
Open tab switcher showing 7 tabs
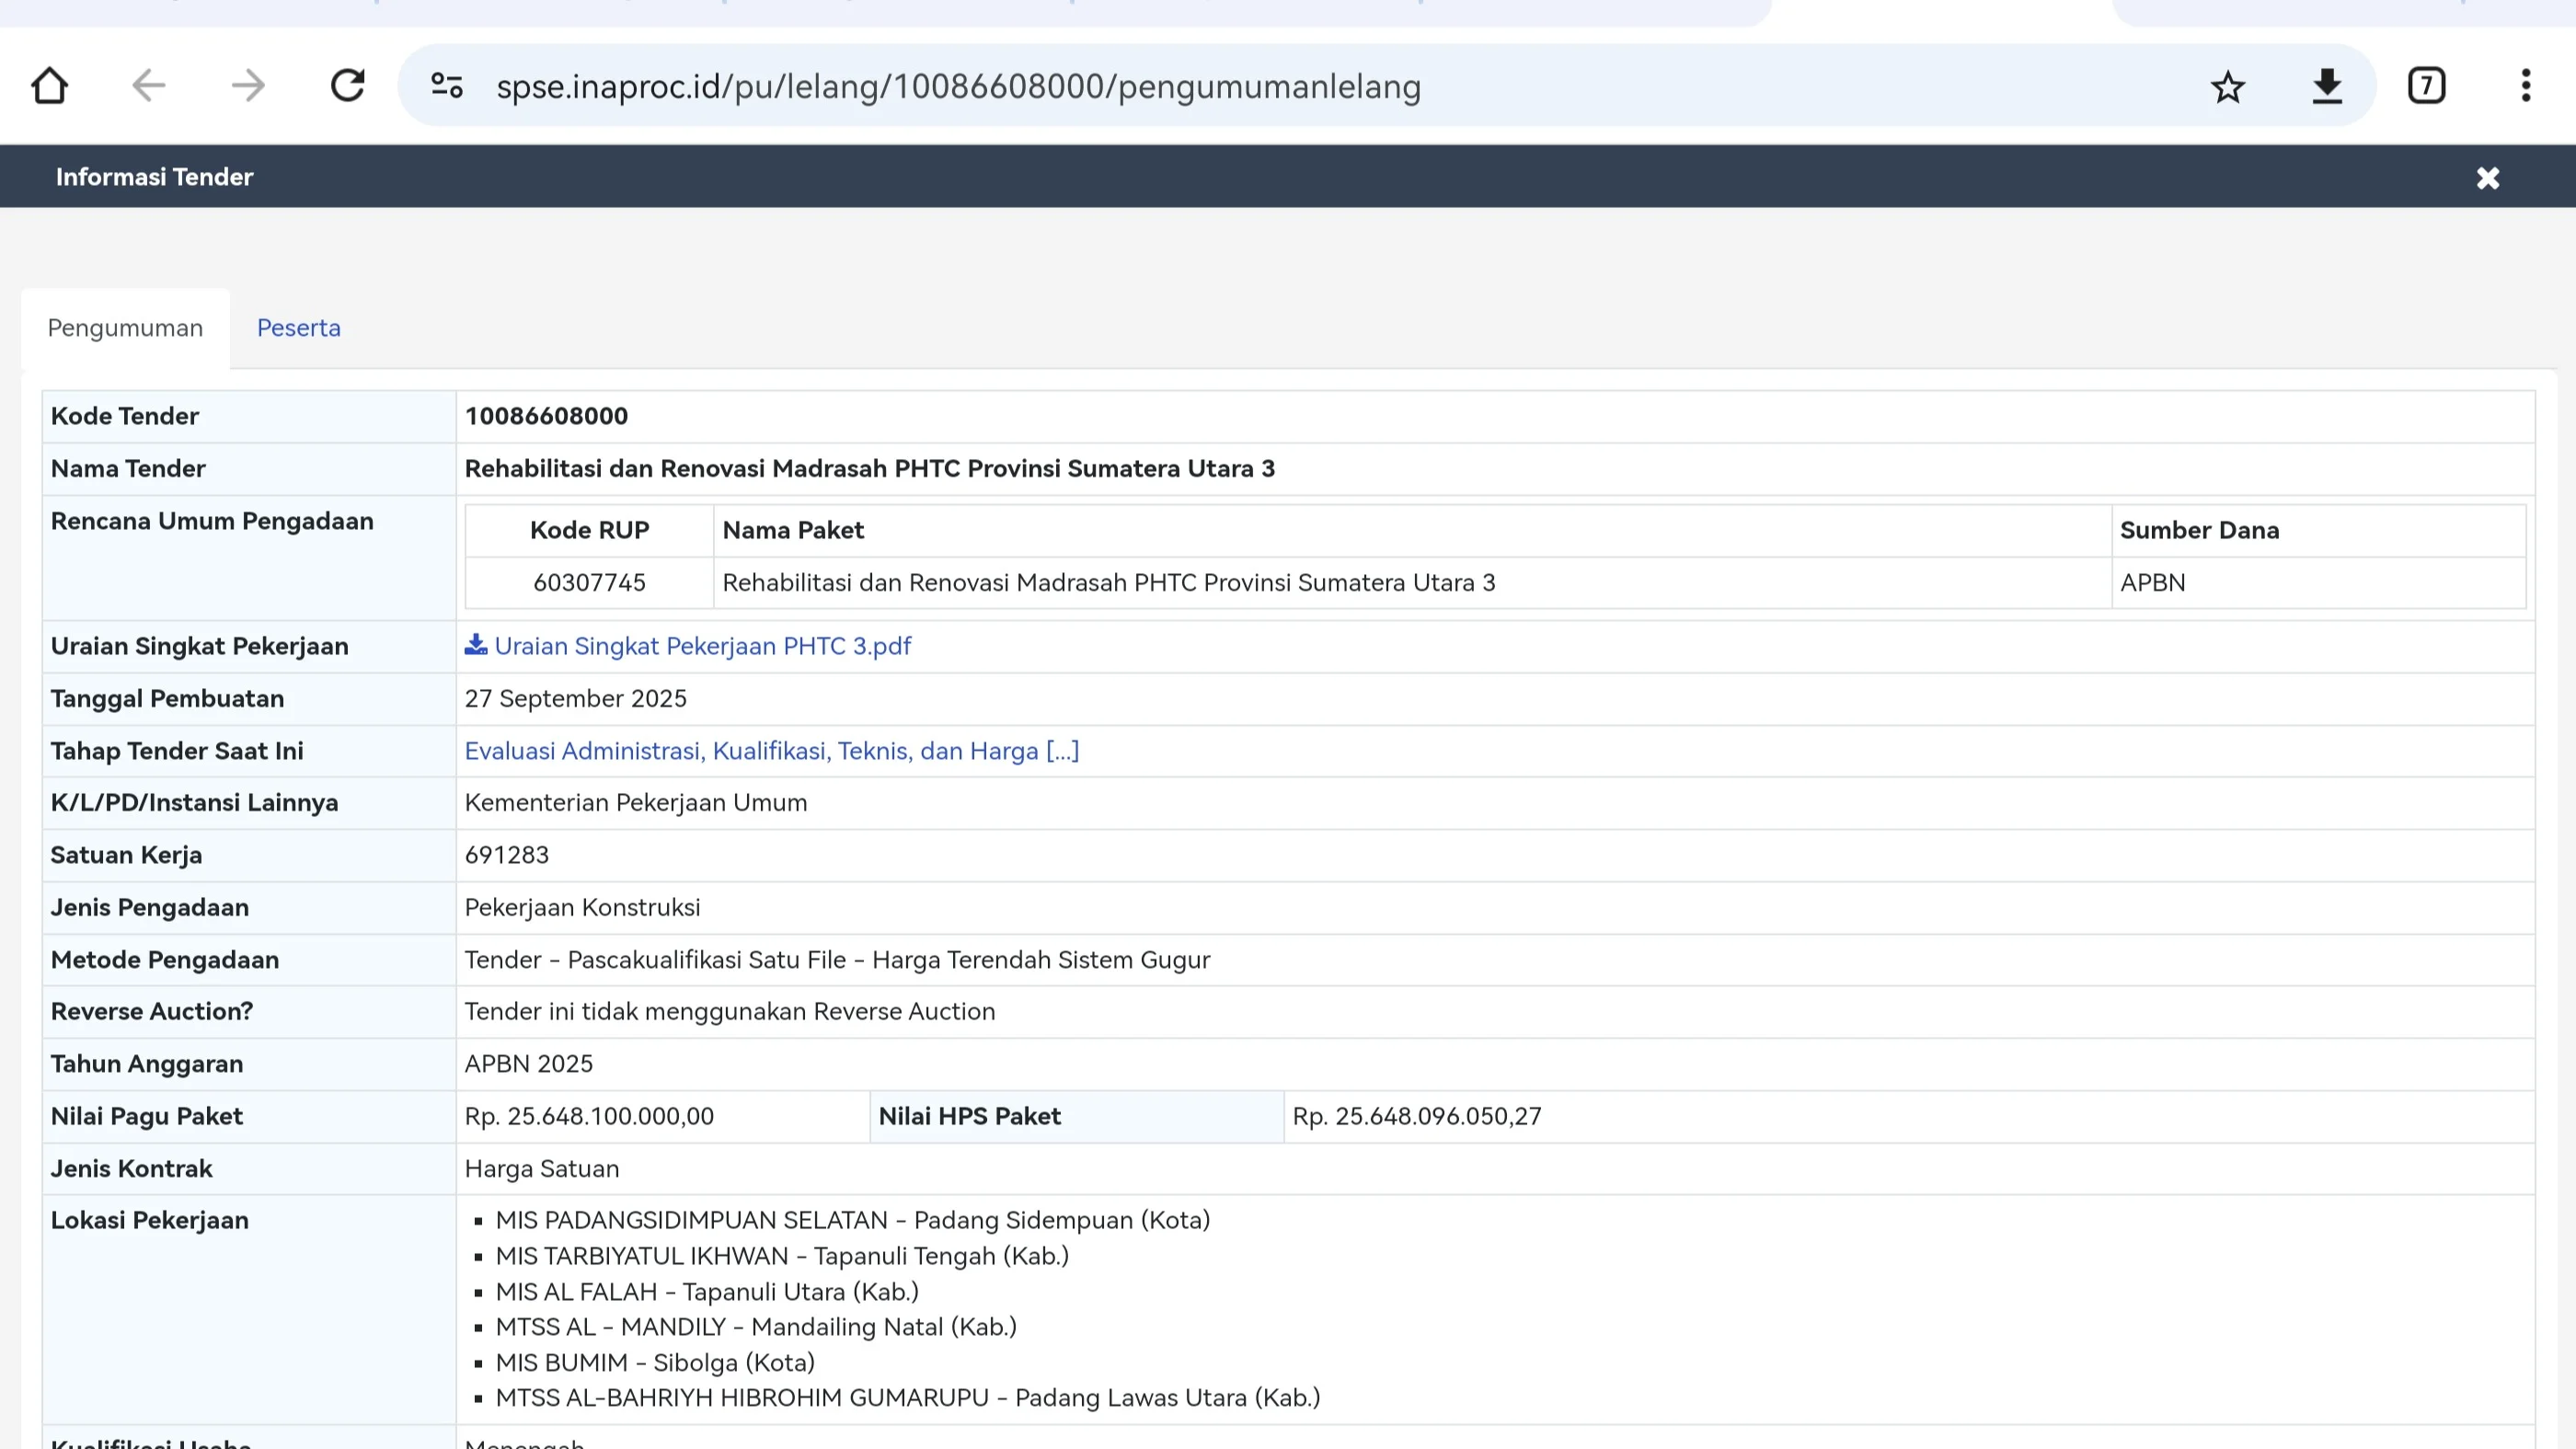2426,86
